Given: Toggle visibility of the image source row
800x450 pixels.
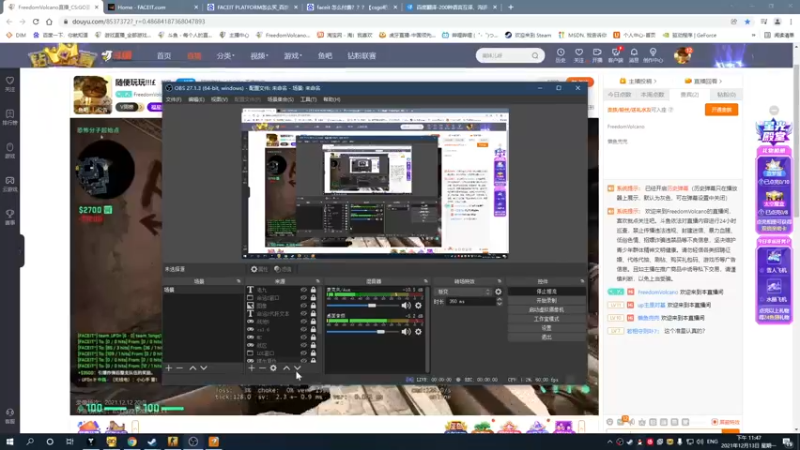Looking at the screenshot, I should (x=304, y=306).
